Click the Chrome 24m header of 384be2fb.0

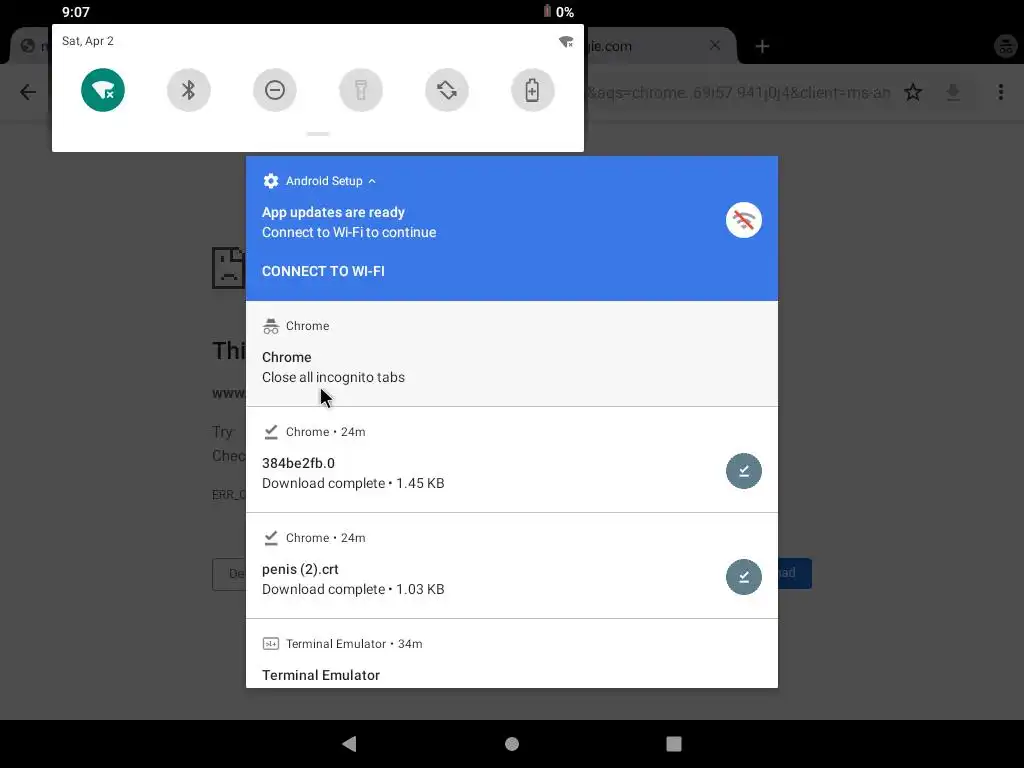pyautogui.click(x=325, y=432)
